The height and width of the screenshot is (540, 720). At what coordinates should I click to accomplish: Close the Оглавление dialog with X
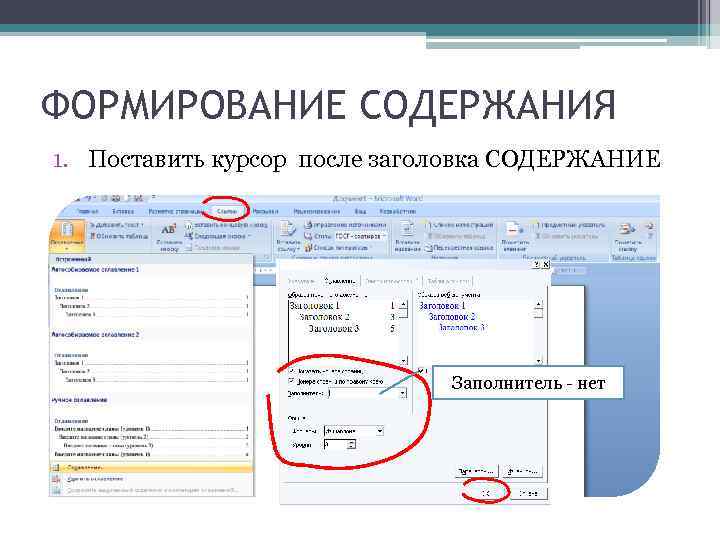pos(546,264)
